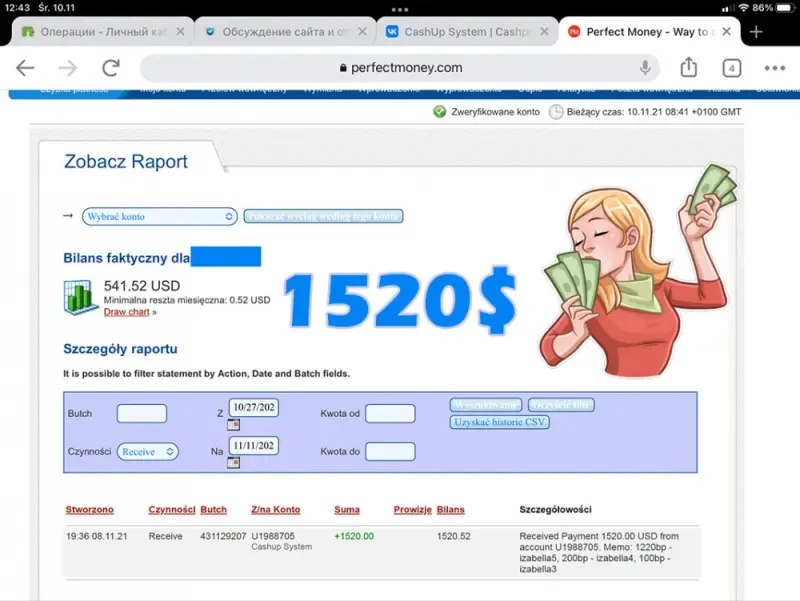Open tab switcher showing 4 tabs
800x601 pixels.
click(732, 68)
